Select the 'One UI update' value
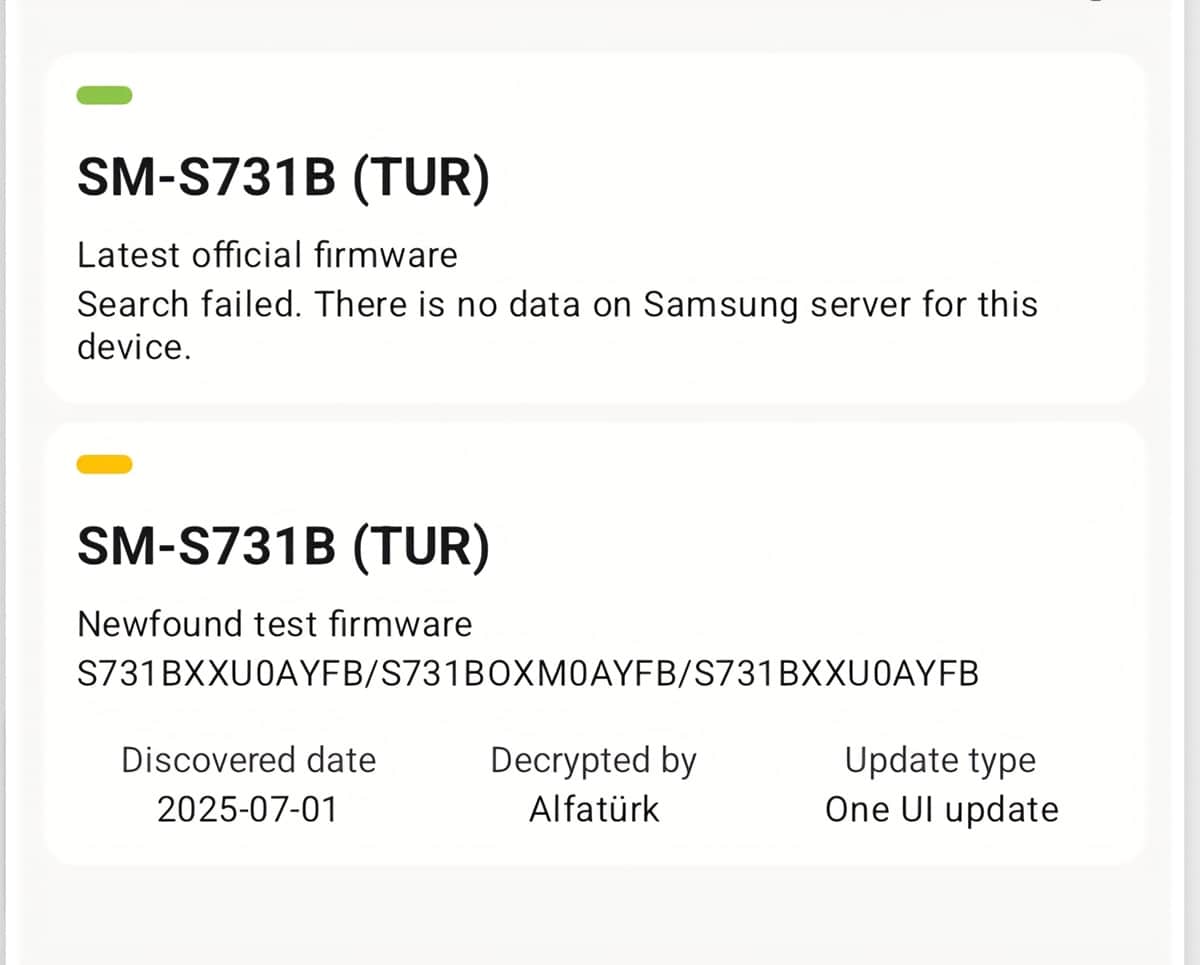The image size is (1200, 965). (940, 808)
